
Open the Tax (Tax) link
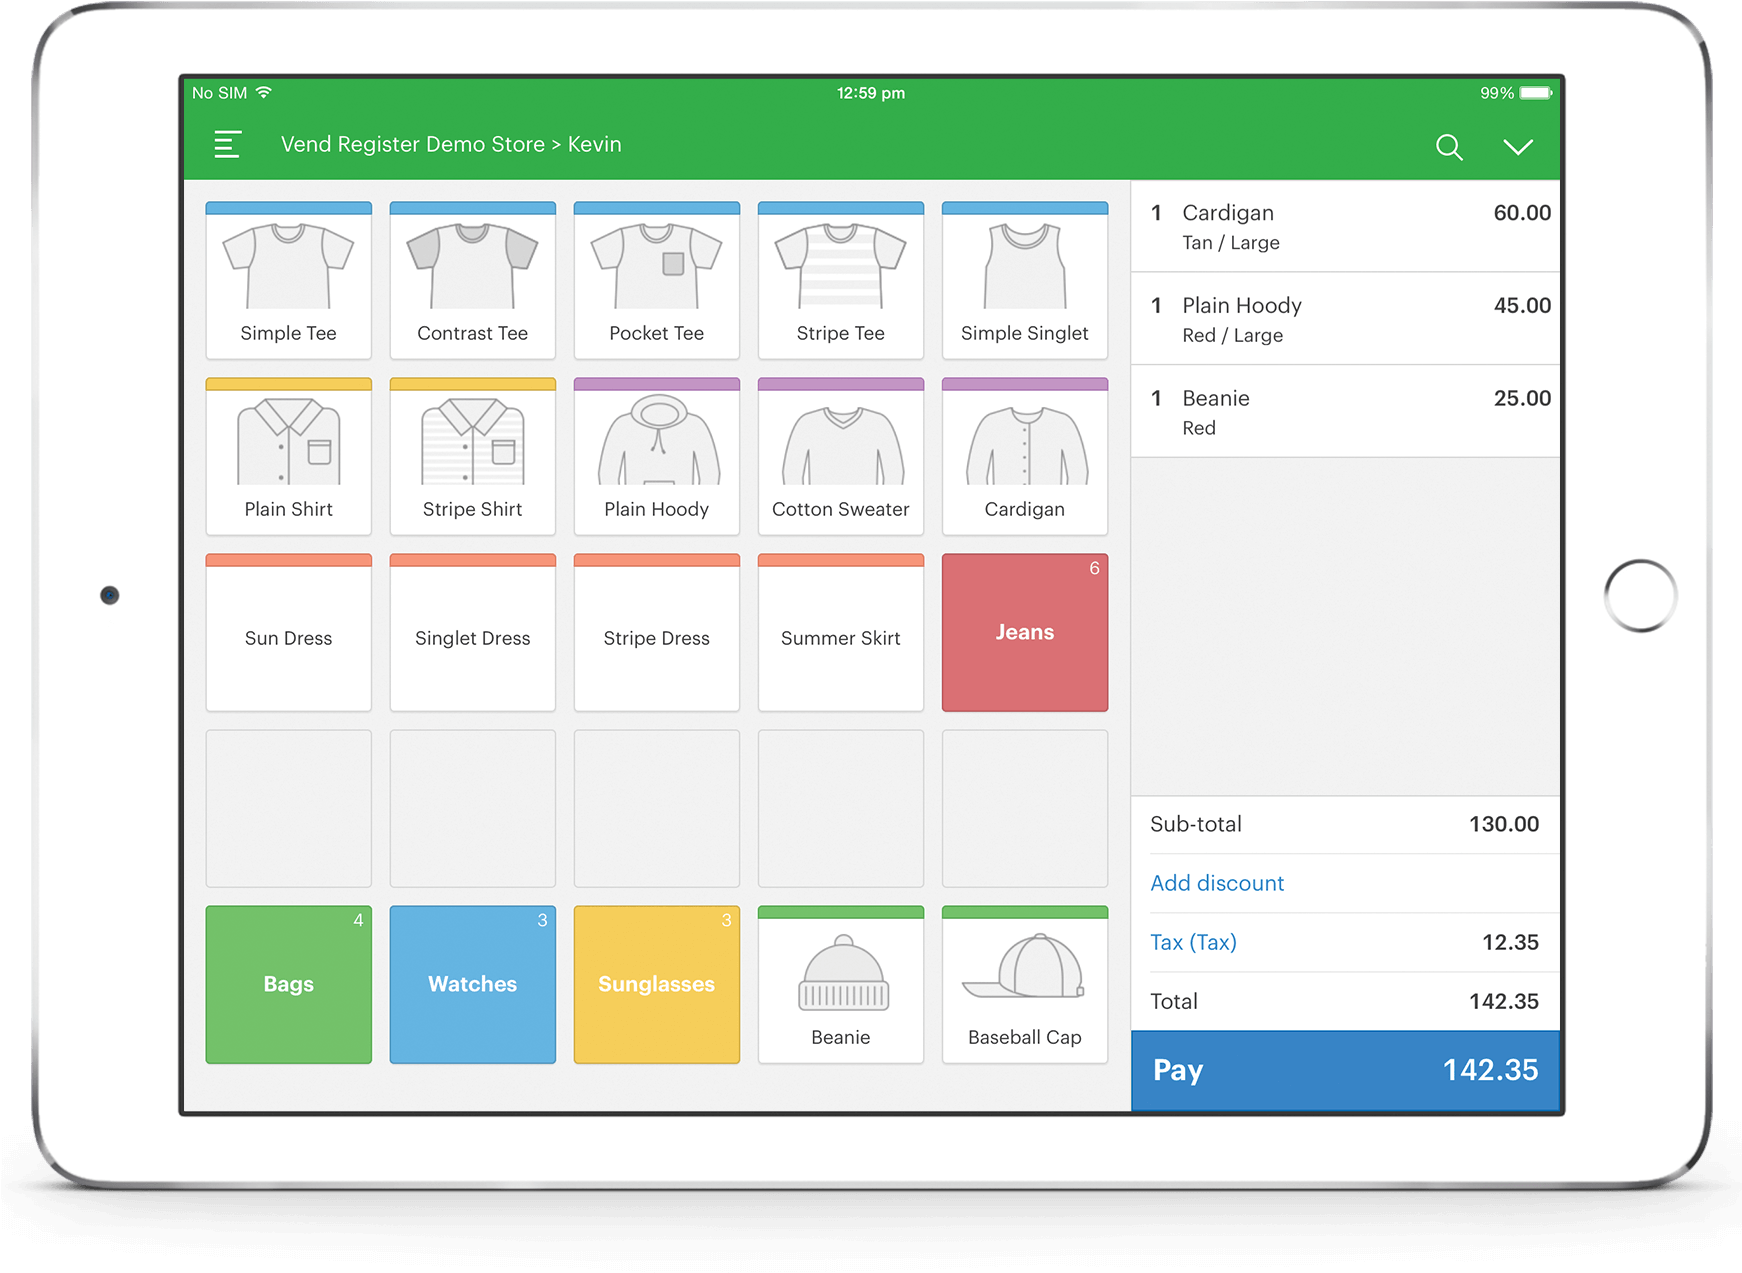point(1193,942)
